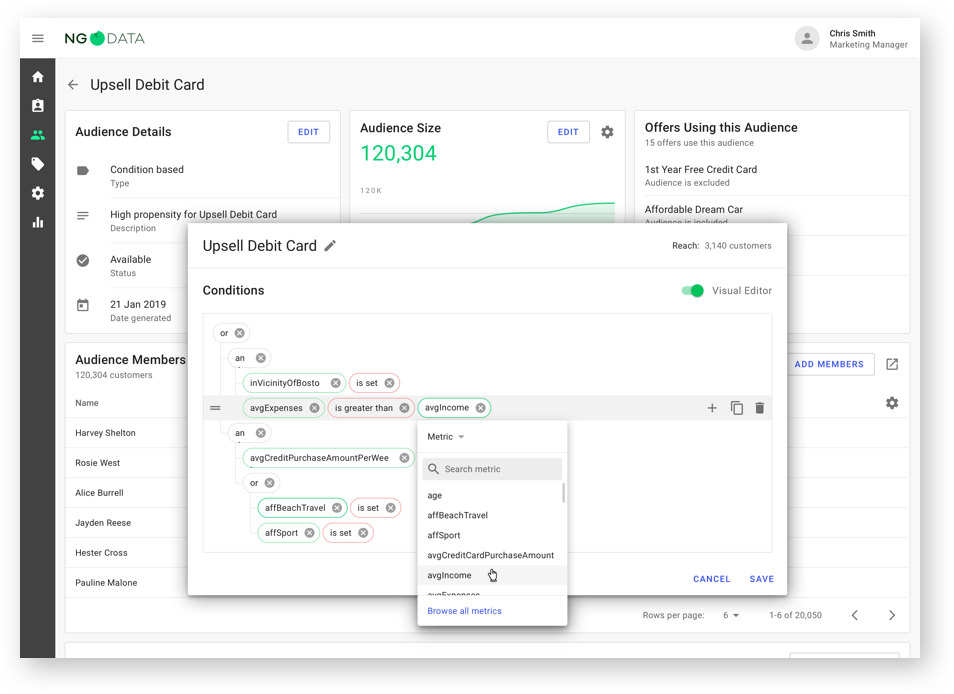Open the Analytics bar-chart sidebar icon

point(37,222)
